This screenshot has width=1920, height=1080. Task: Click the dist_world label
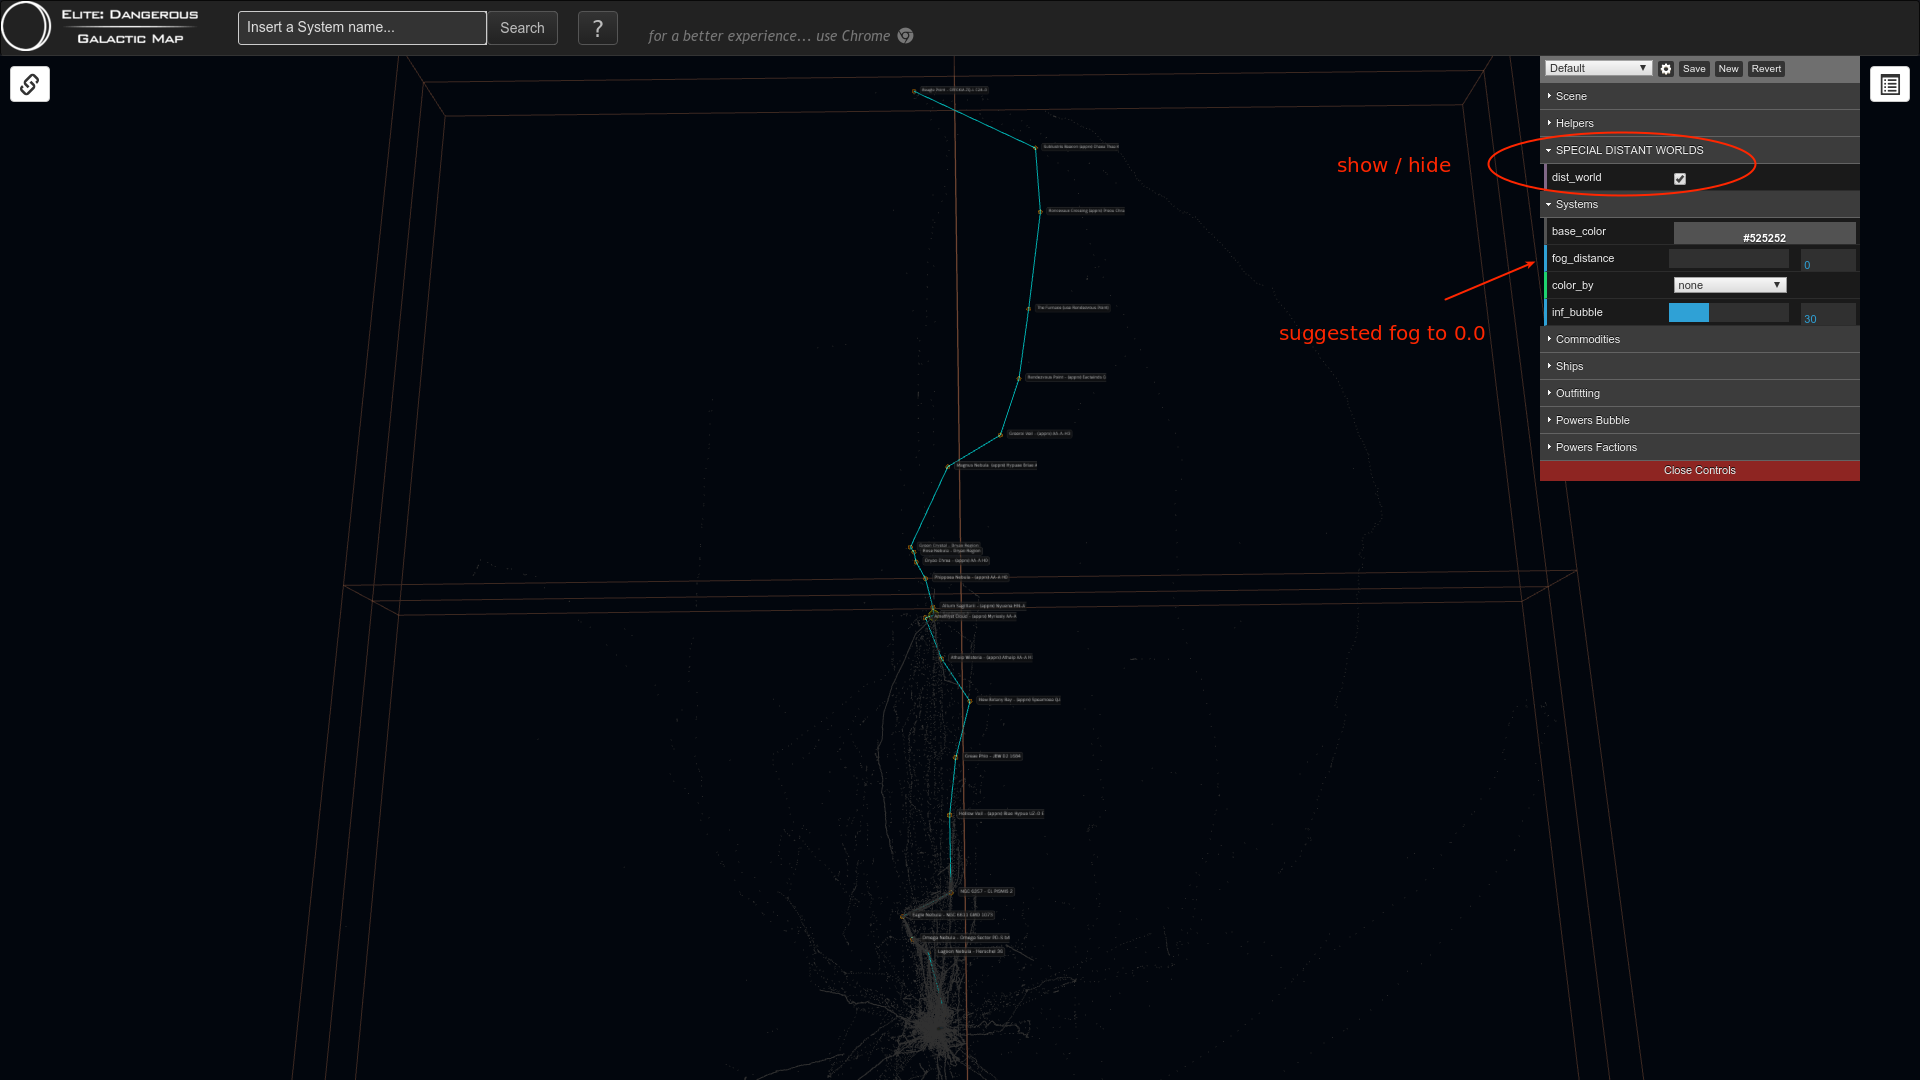[1577, 177]
